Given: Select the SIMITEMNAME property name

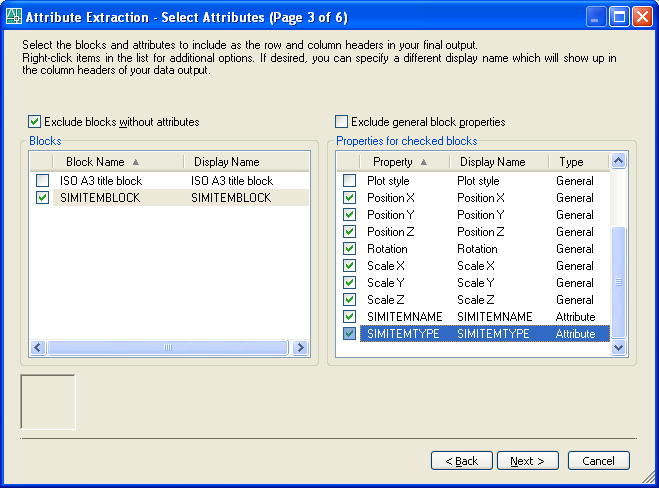Looking at the screenshot, I should (405, 317).
